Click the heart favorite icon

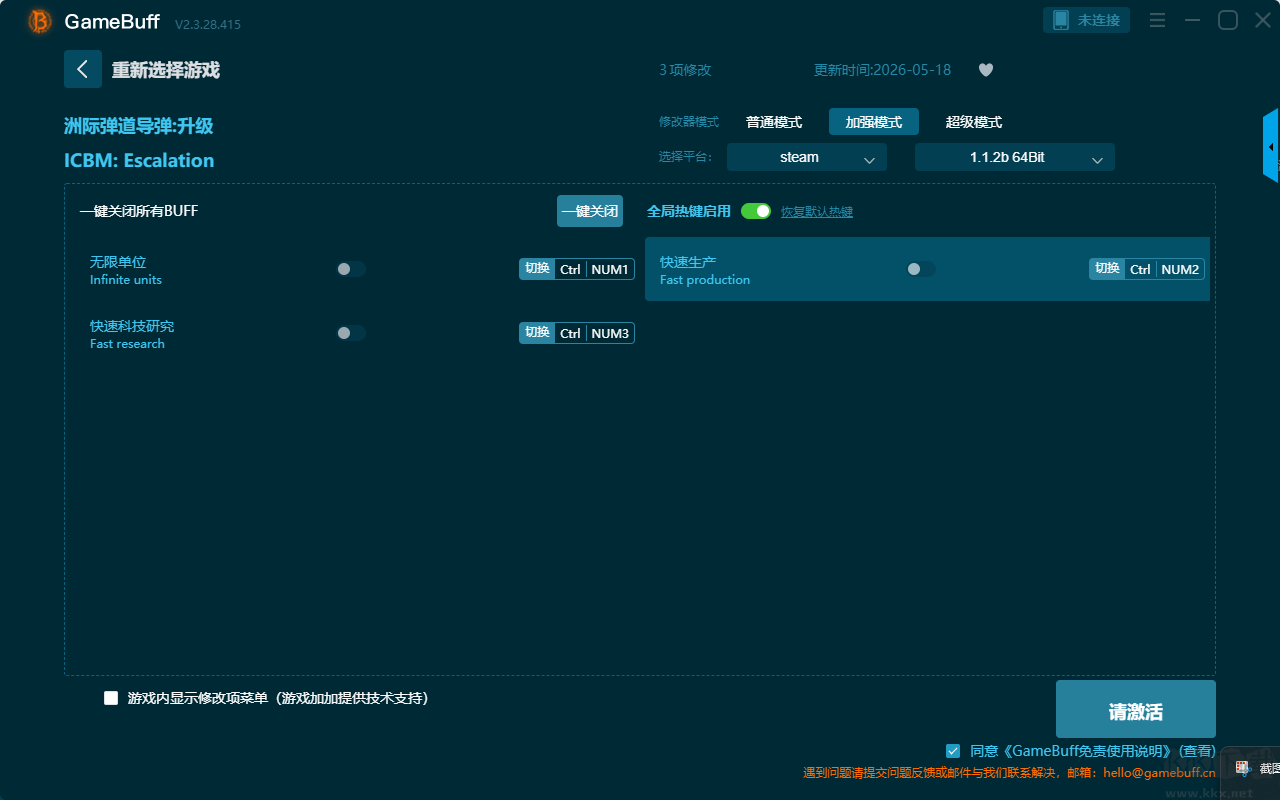986,70
